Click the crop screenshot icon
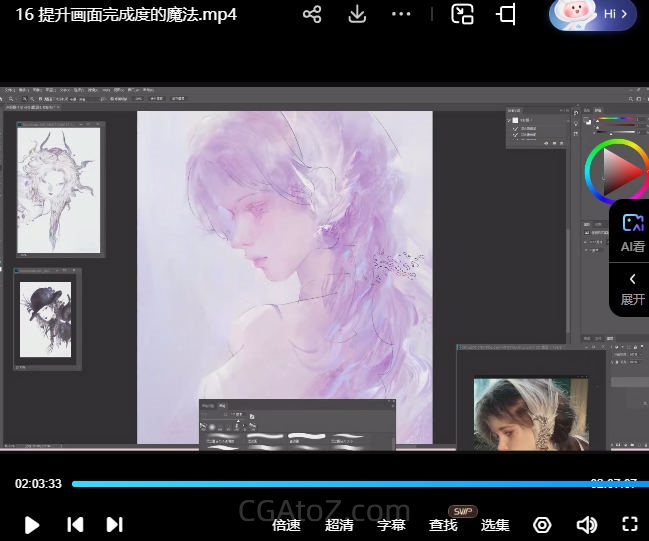This screenshot has width=649, height=541. pyautogui.click(x=507, y=14)
